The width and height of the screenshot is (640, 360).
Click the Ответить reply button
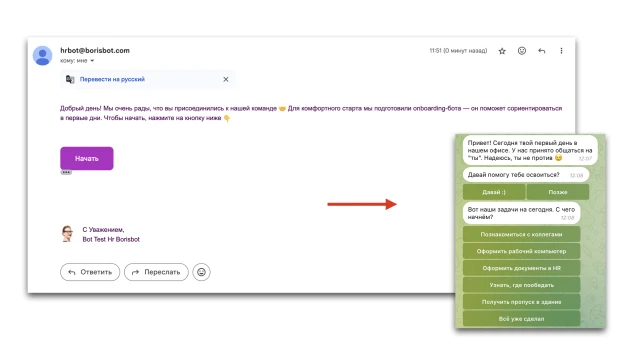point(90,272)
